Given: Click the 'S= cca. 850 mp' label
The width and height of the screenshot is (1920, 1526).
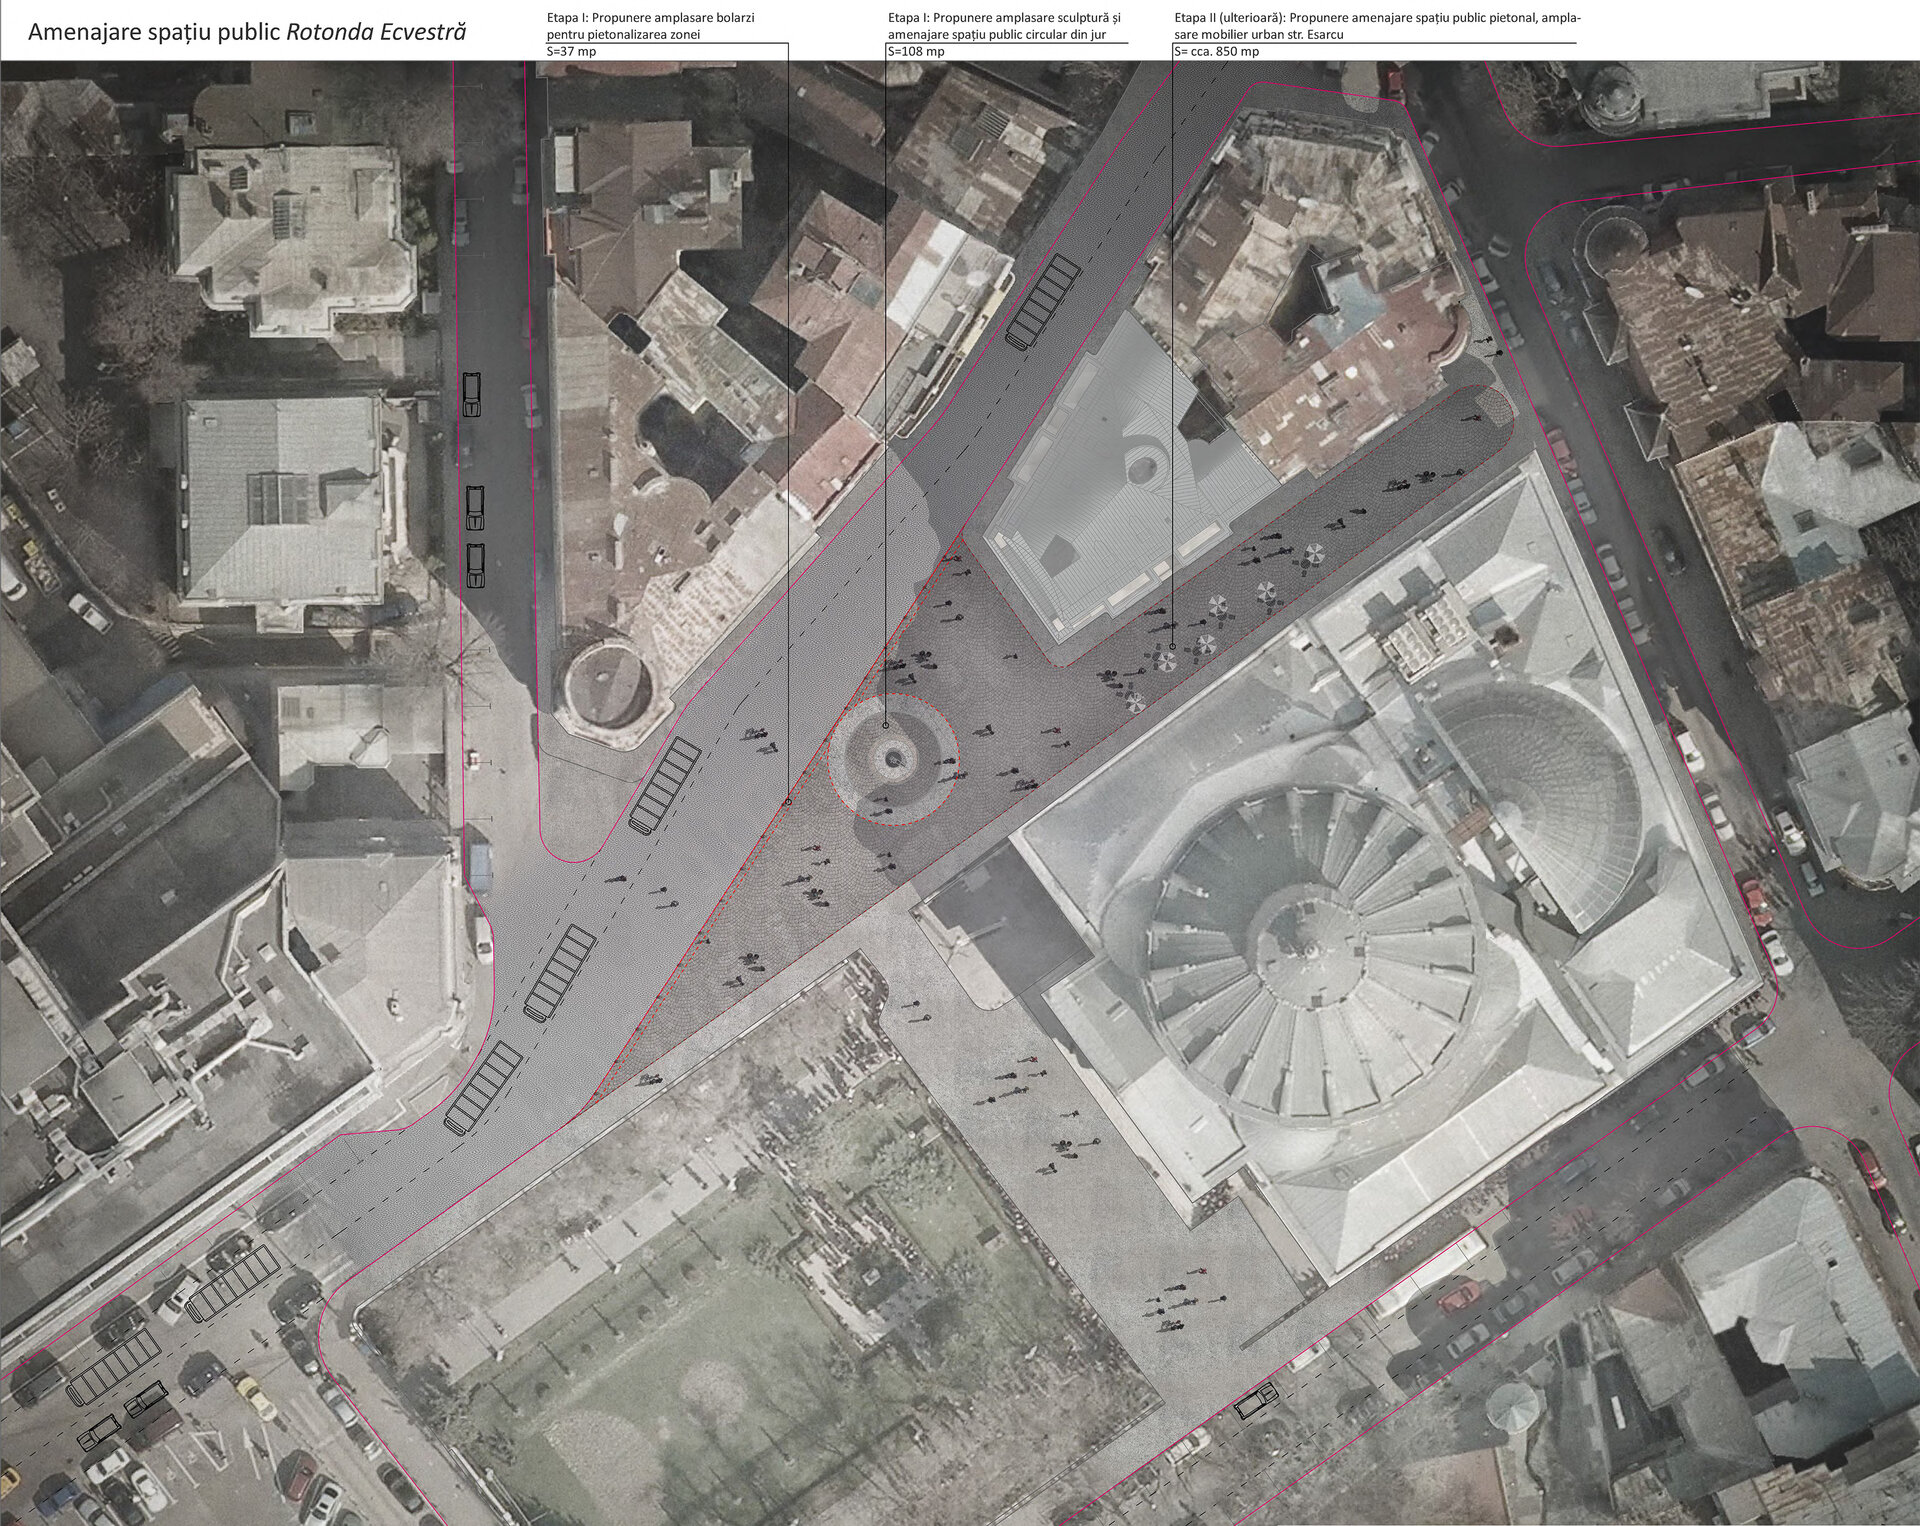Looking at the screenshot, I should point(1216,51).
